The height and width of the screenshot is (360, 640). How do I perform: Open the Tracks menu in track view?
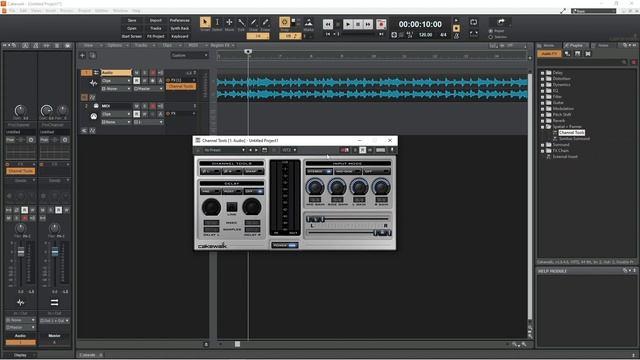point(141,45)
